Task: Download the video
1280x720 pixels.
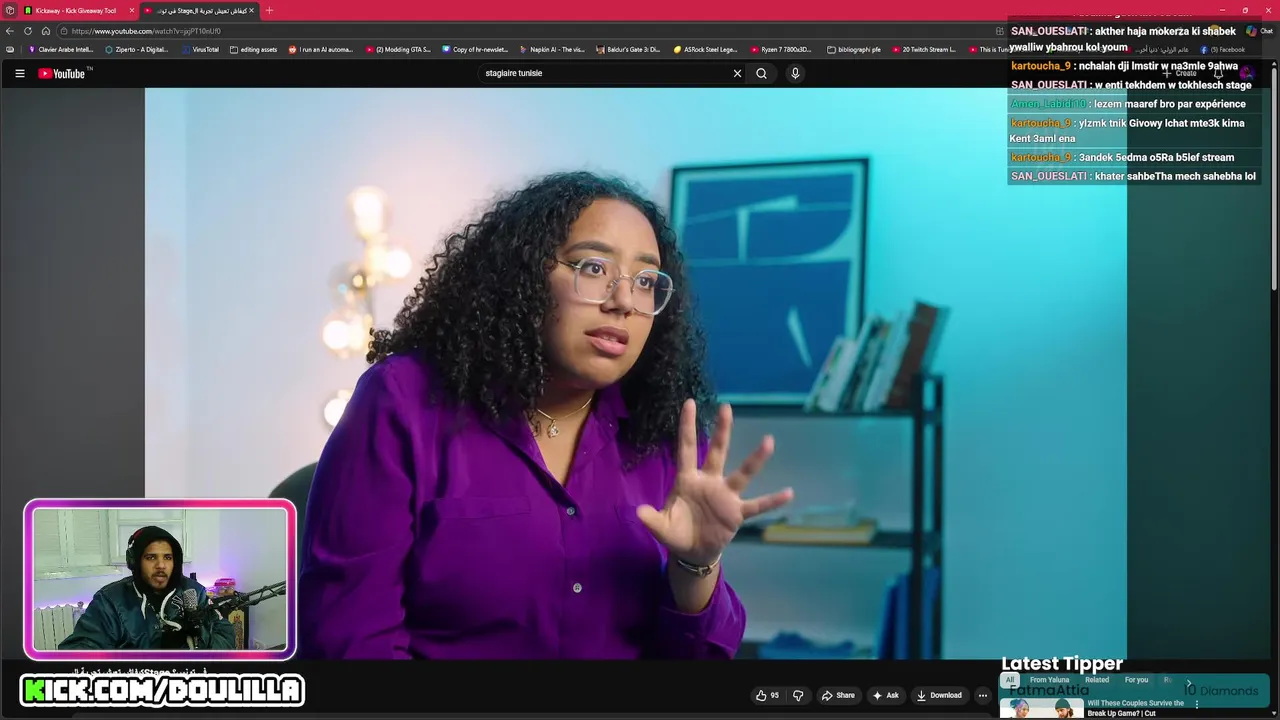Action: click(x=939, y=695)
